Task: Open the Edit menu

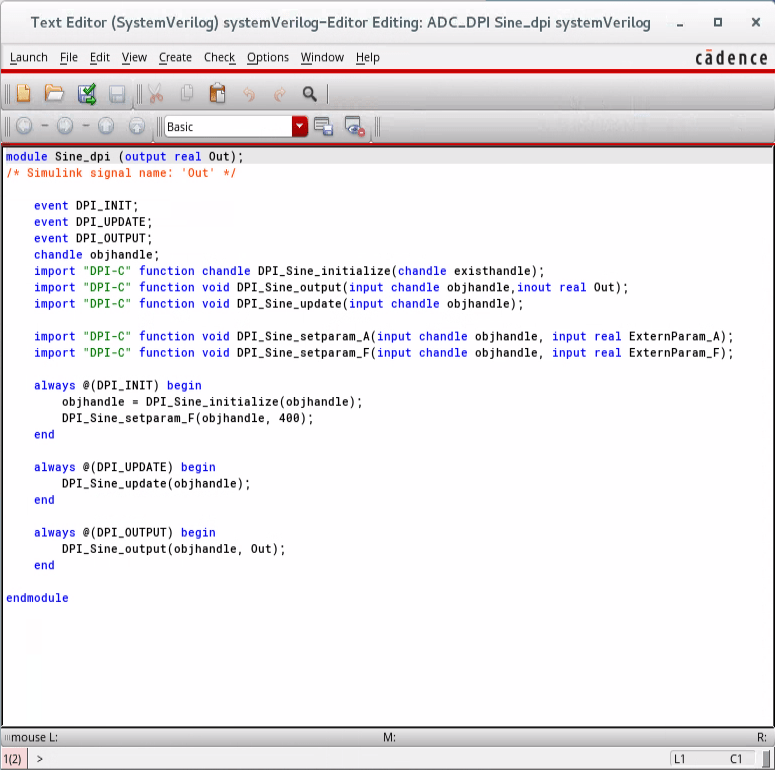Action: tap(100, 58)
